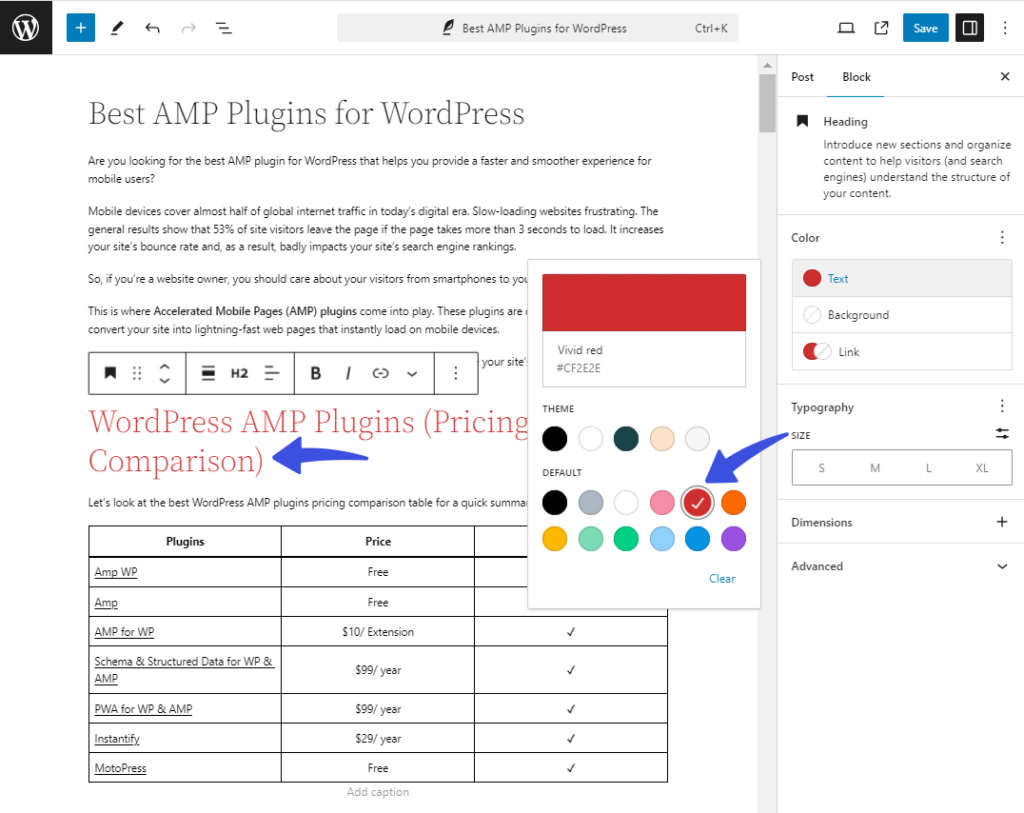Open Typography panel options menu
Screen dimensions: 1024x813
click(x=1002, y=406)
